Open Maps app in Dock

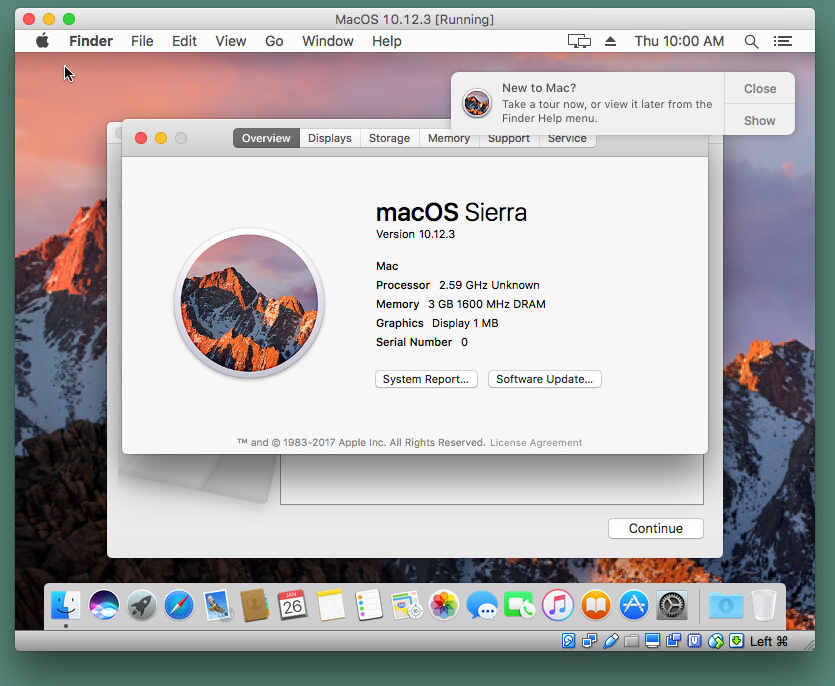pyautogui.click(x=406, y=606)
